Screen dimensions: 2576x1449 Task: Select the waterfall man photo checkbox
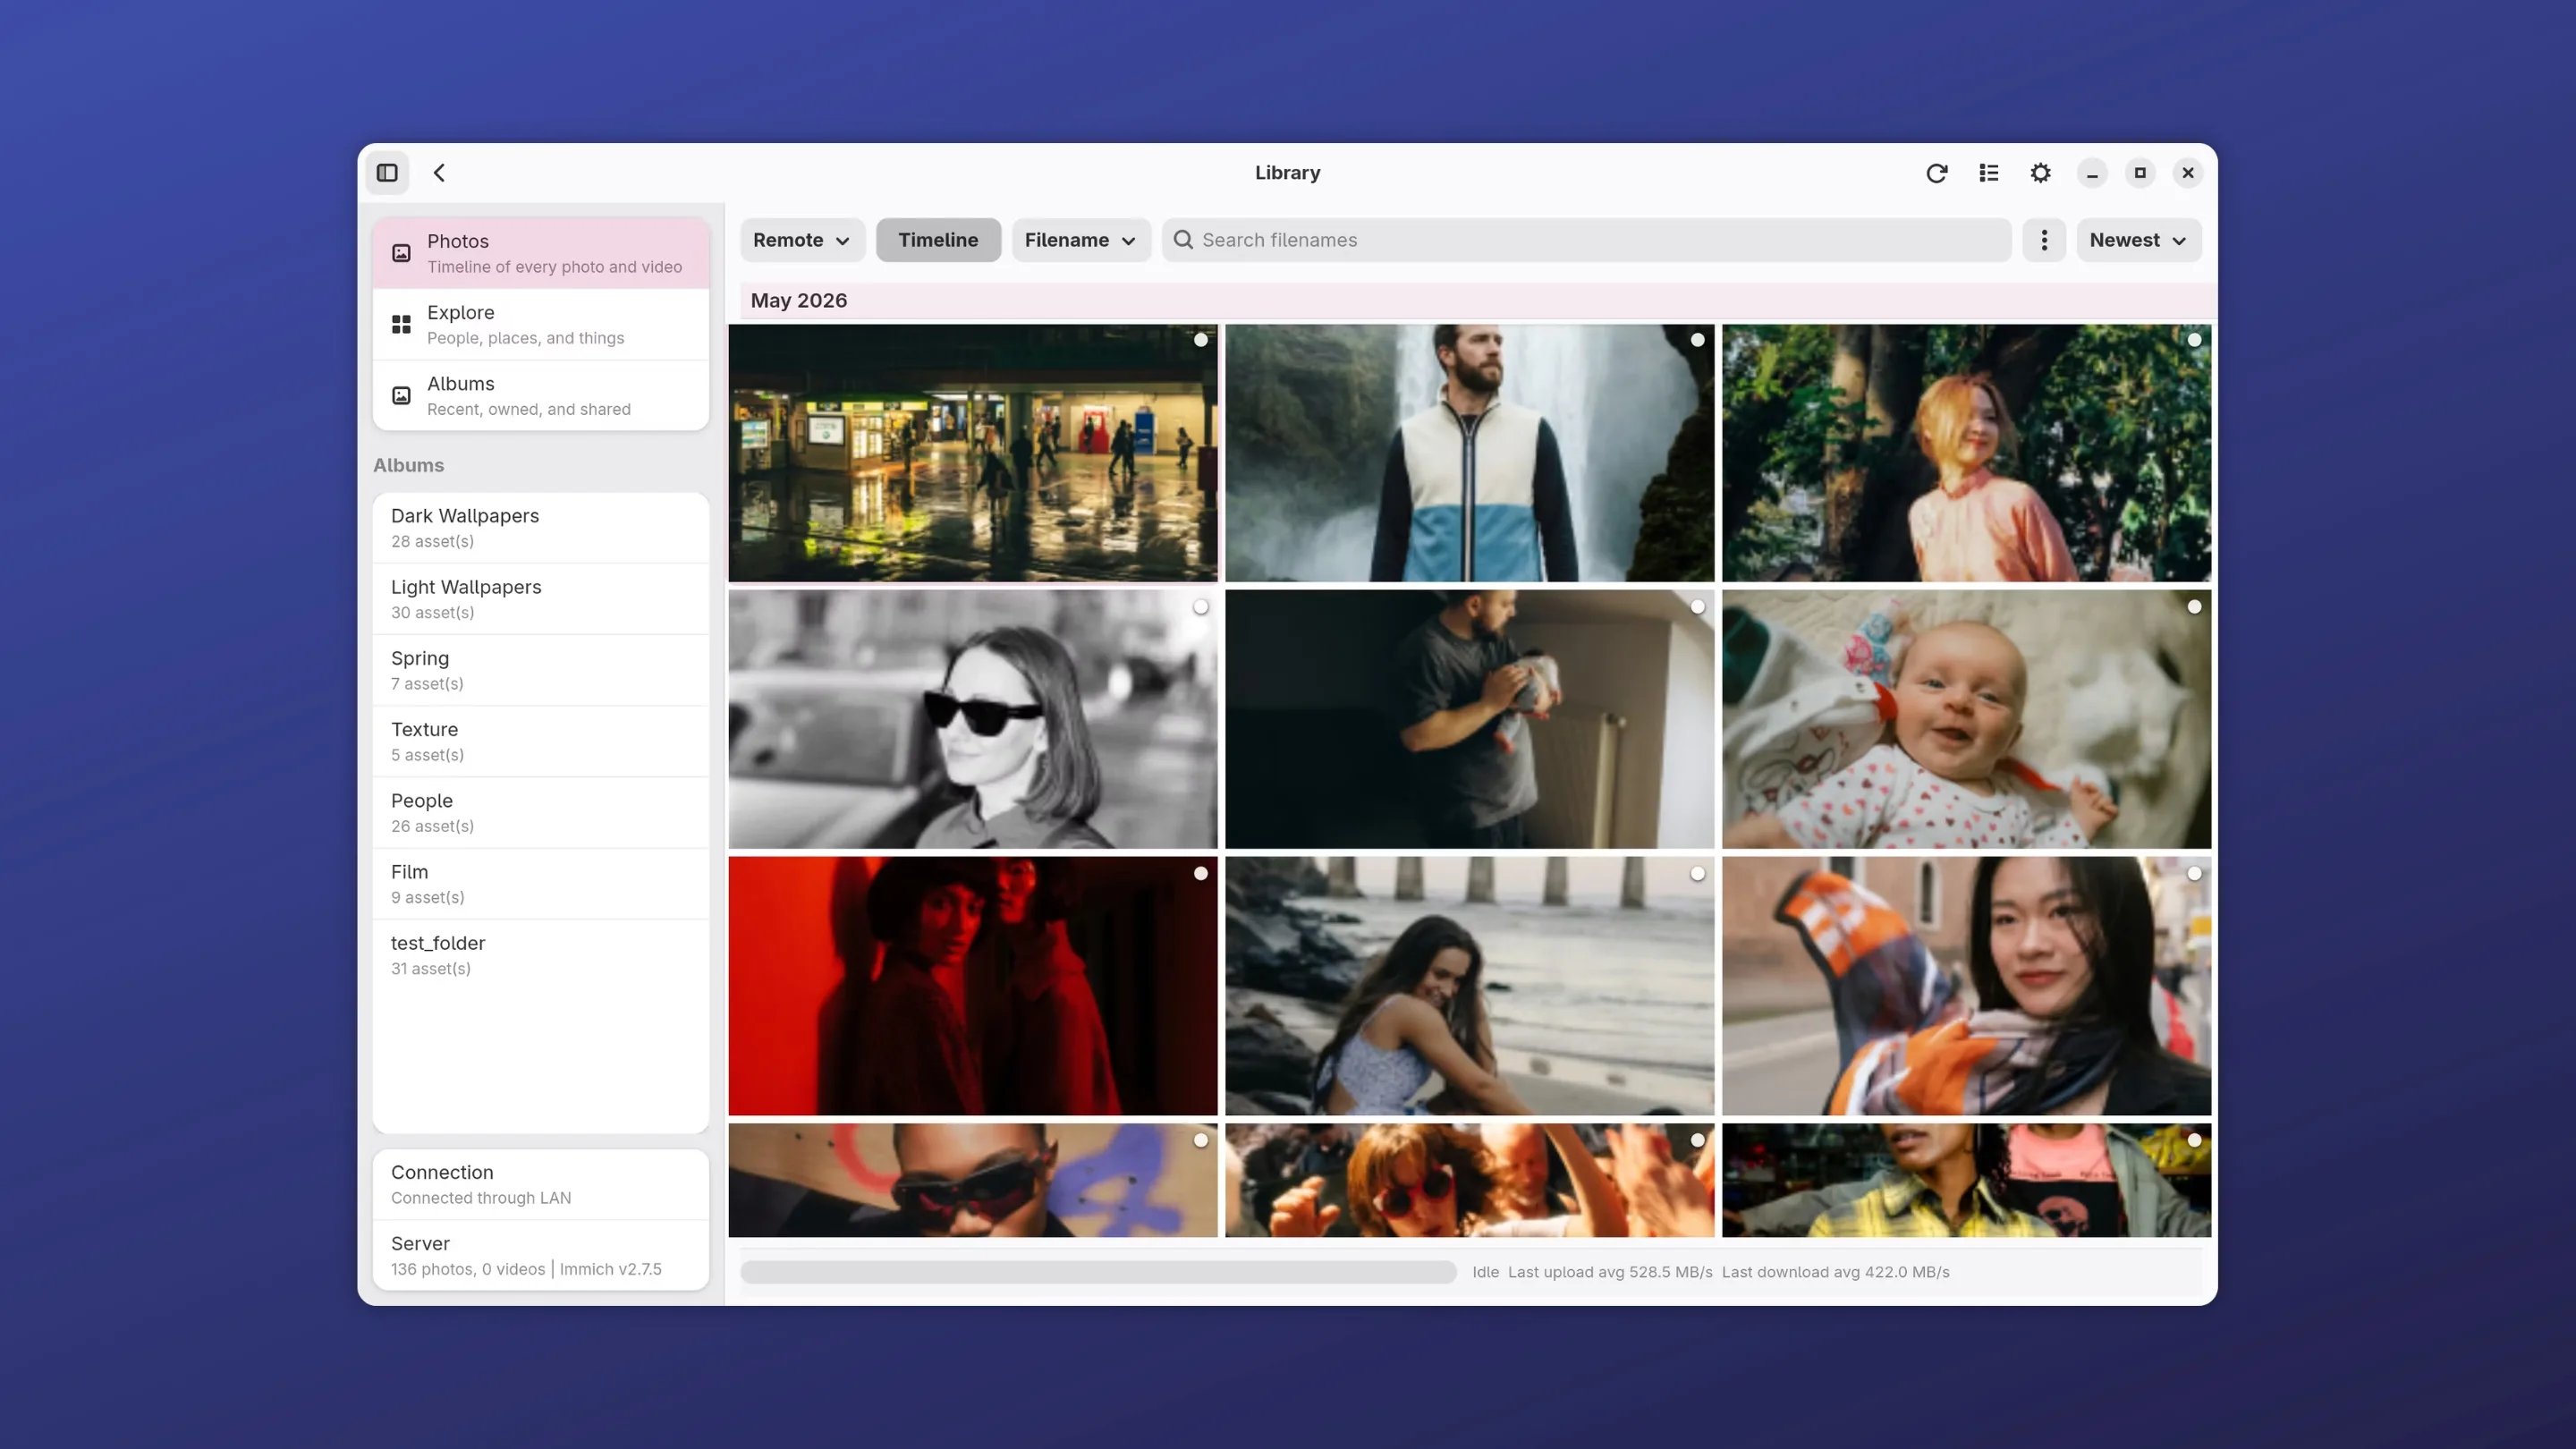coord(1698,340)
